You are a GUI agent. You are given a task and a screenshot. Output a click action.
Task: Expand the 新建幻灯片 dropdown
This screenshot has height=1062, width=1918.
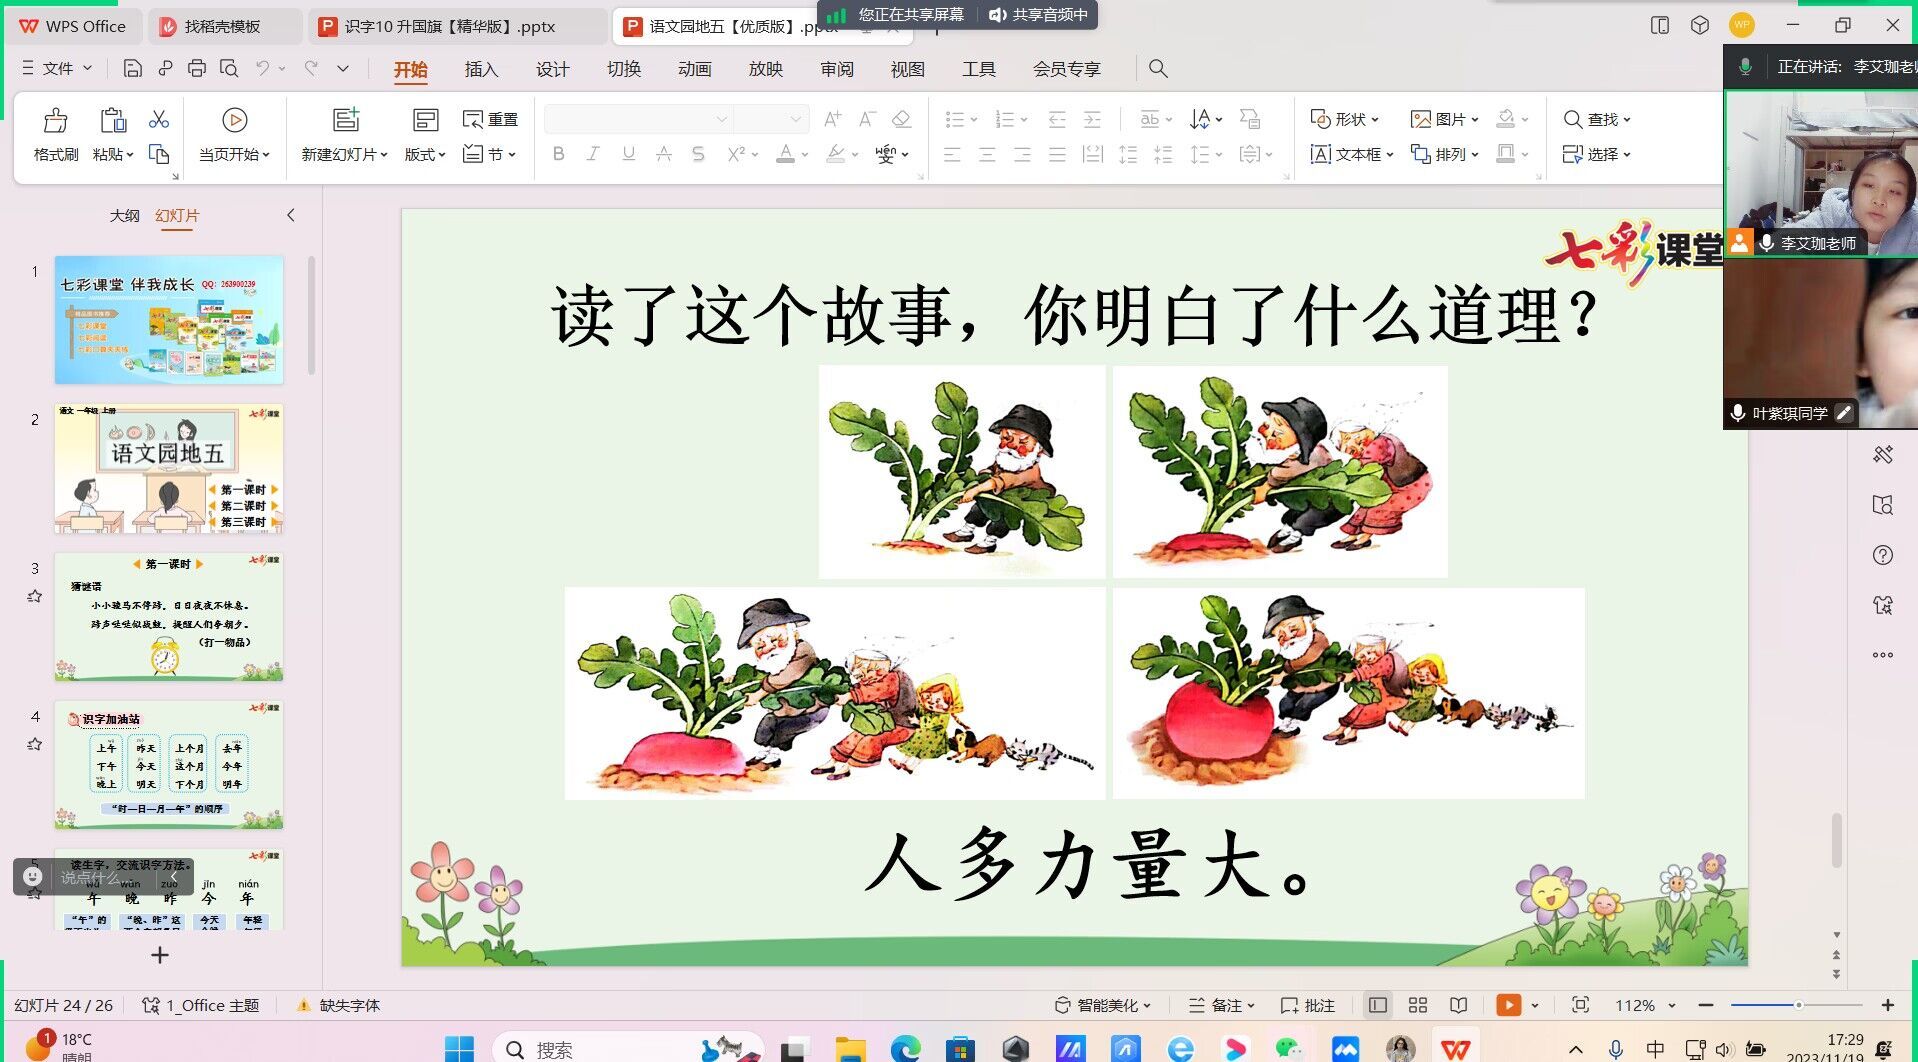point(344,155)
